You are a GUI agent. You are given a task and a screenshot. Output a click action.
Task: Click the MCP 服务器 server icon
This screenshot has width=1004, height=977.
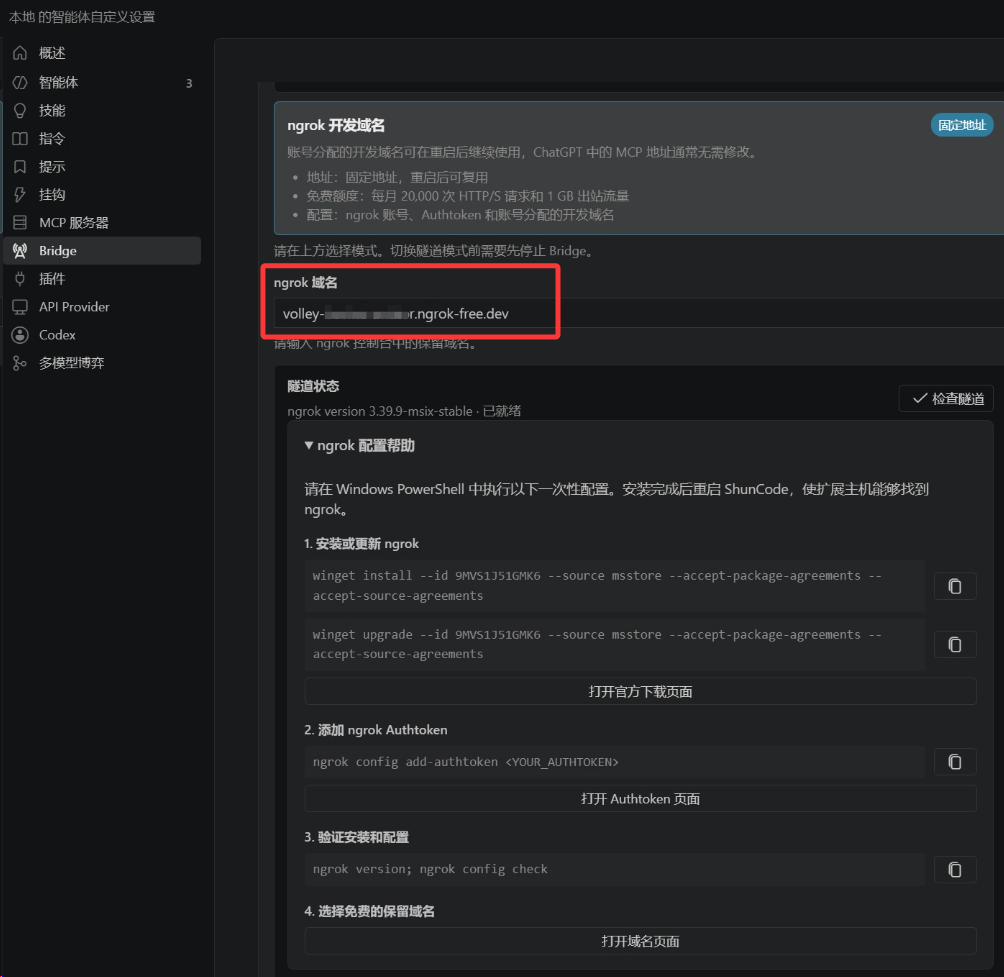[20, 223]
